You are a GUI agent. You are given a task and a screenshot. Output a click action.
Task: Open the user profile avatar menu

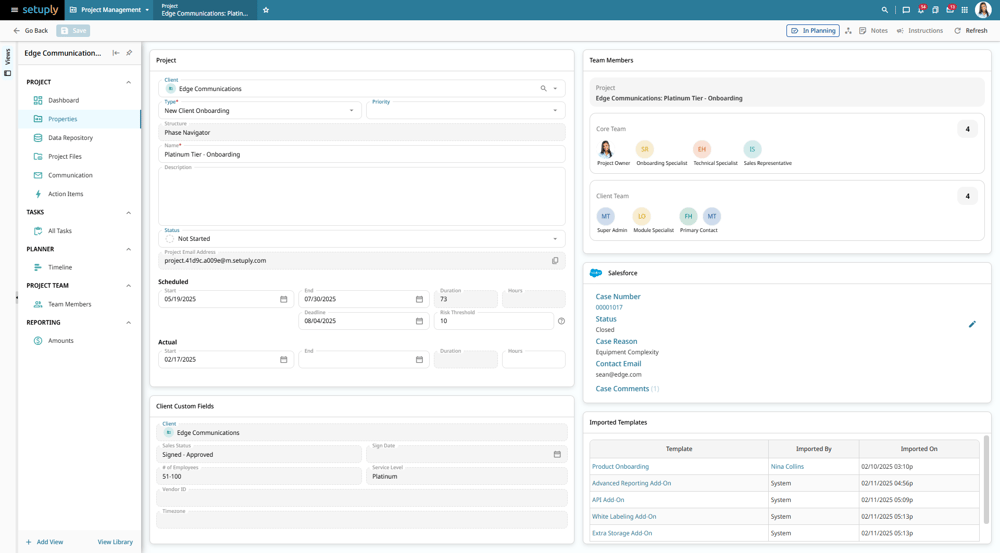983,10
